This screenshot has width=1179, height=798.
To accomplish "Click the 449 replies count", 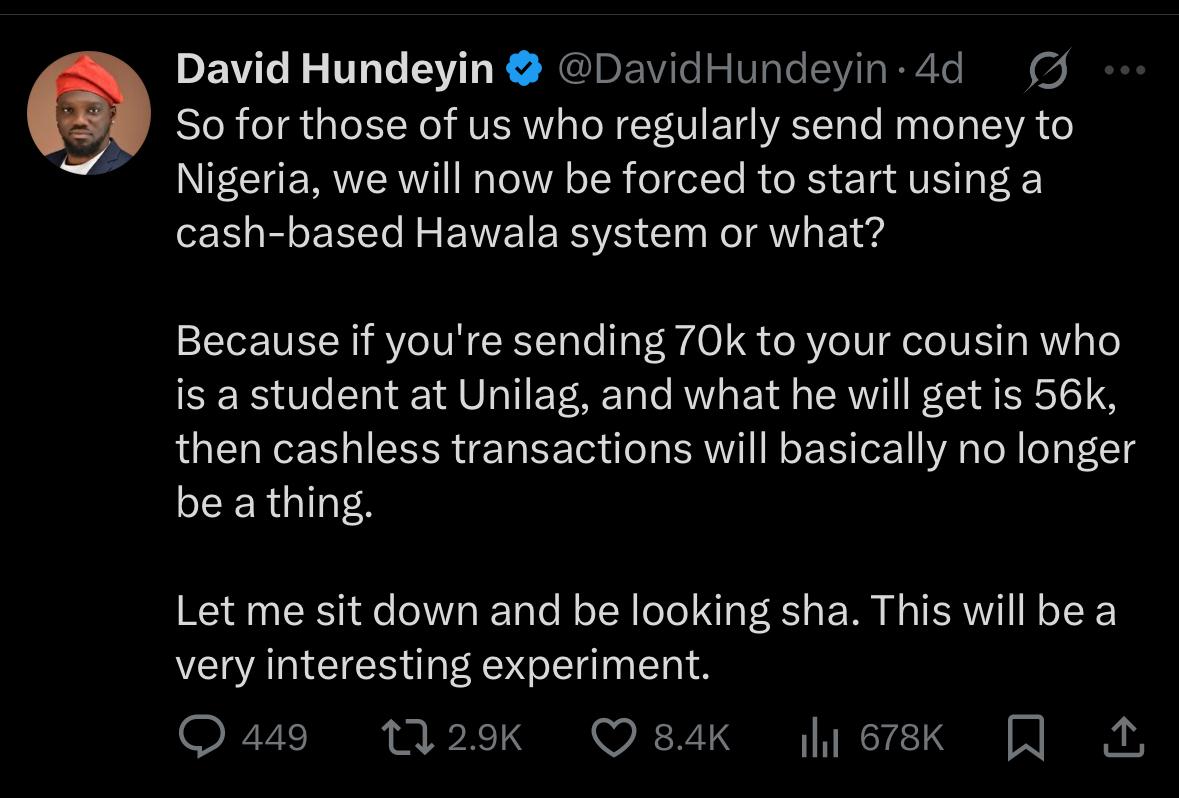I will (274, 737).
